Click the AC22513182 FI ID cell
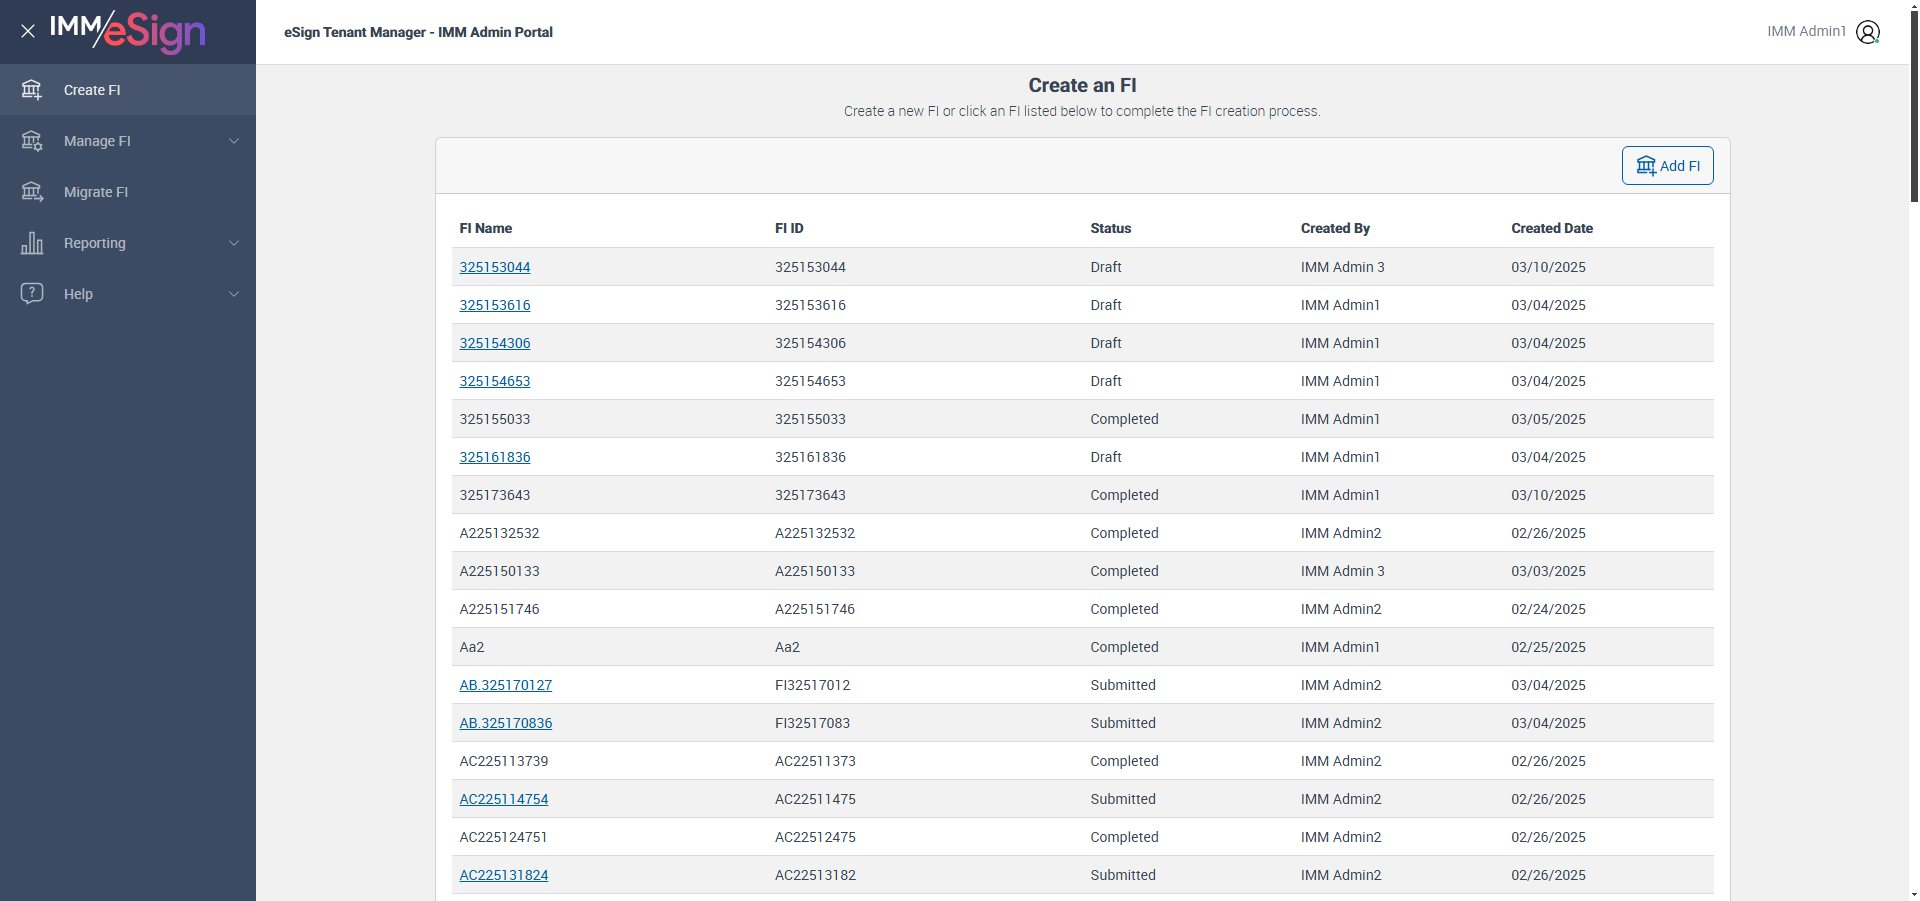 816,875
